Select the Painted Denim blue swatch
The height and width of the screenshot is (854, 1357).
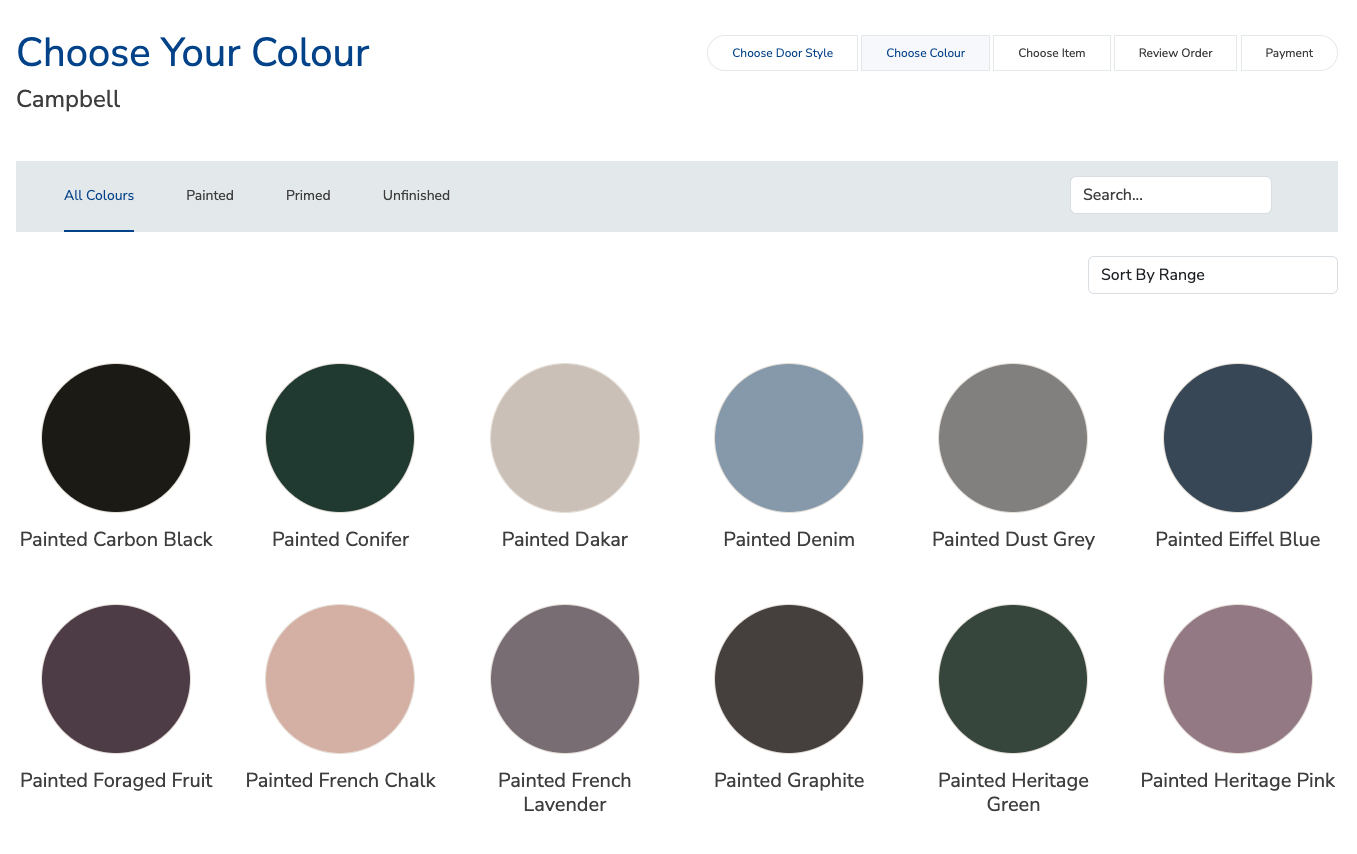pyautogui.click(x=789, y=438)
